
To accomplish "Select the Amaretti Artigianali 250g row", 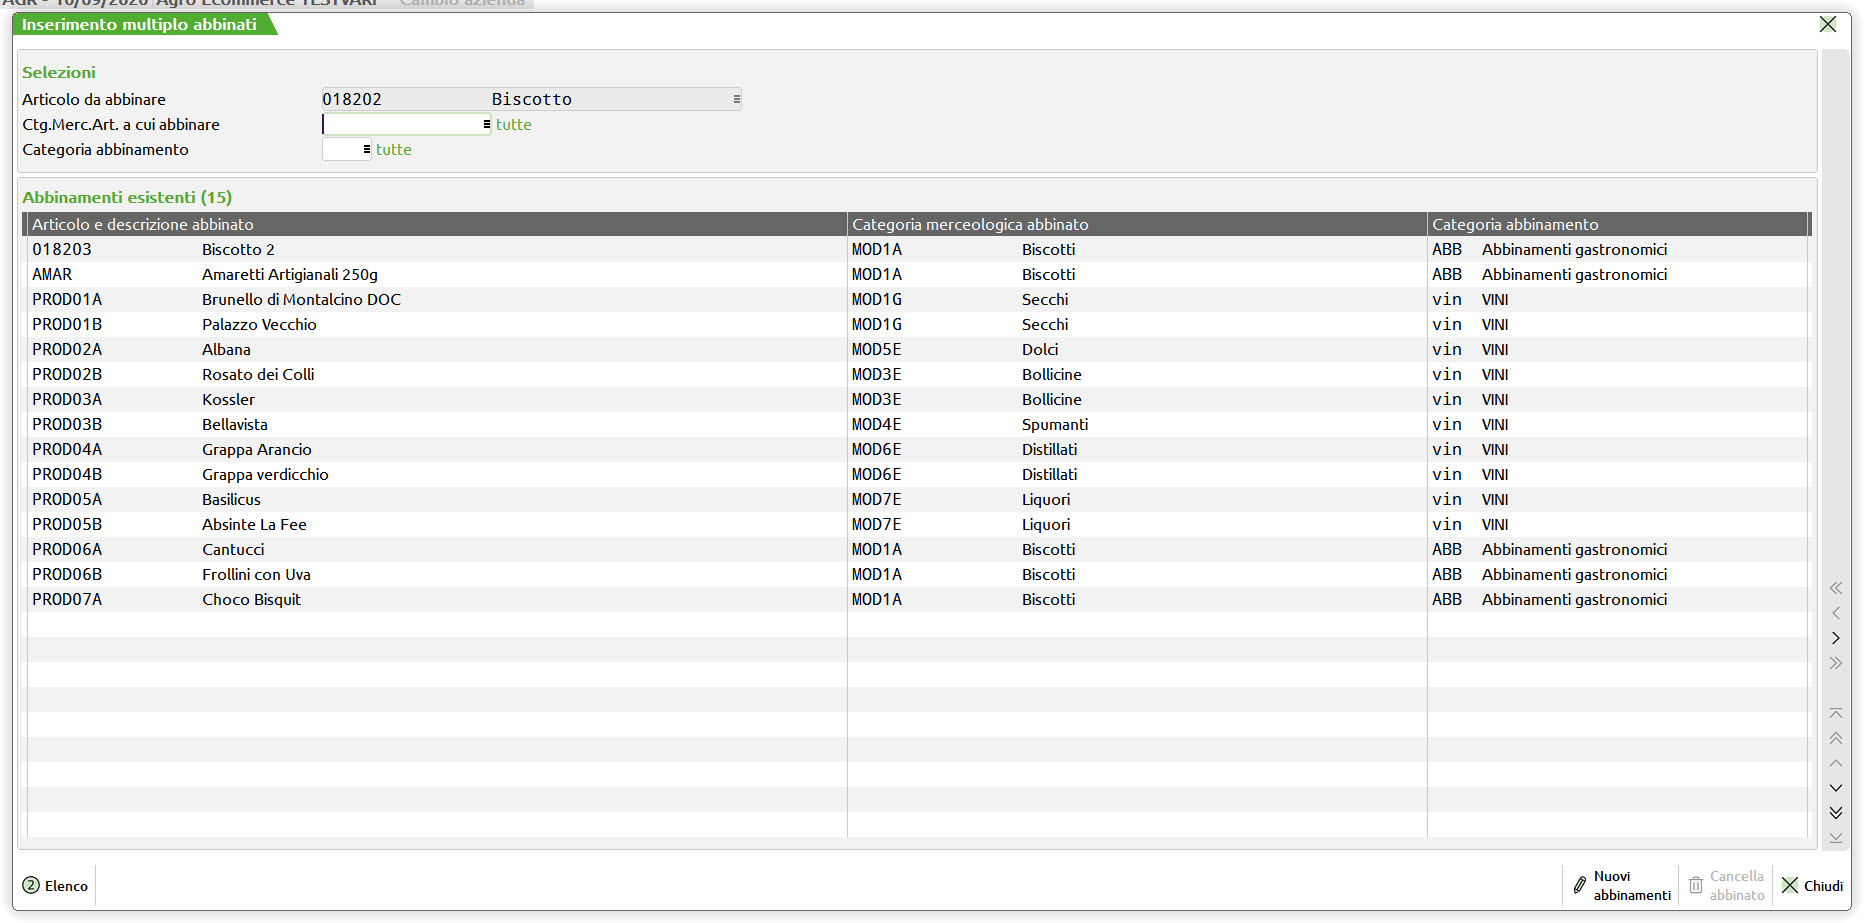I will pos(290,274).
